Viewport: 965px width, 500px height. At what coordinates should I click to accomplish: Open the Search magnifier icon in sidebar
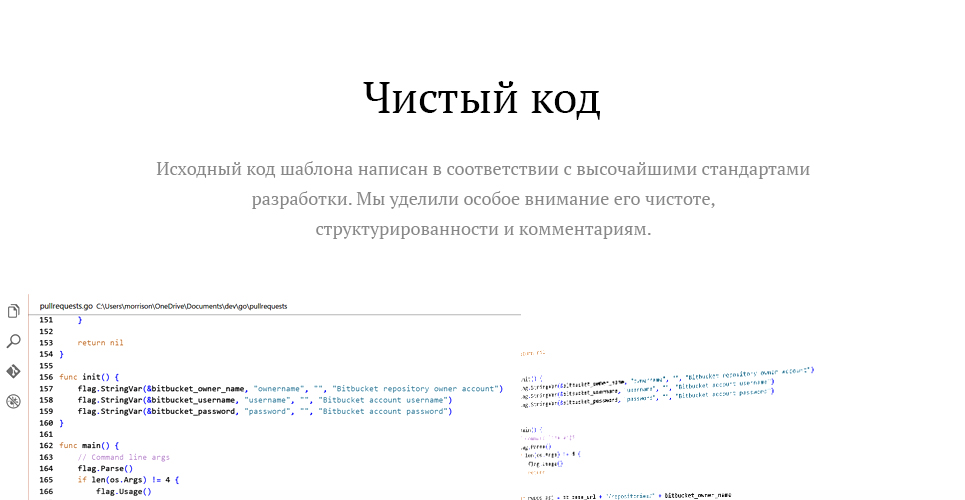pyautogui.click(x=14, y=341)
